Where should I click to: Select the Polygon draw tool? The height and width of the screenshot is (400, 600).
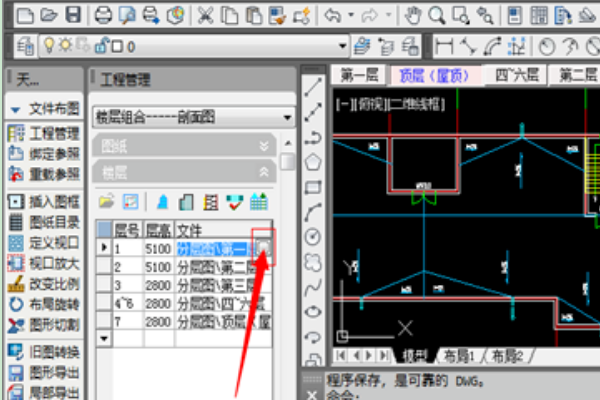[x=313, y=162]
